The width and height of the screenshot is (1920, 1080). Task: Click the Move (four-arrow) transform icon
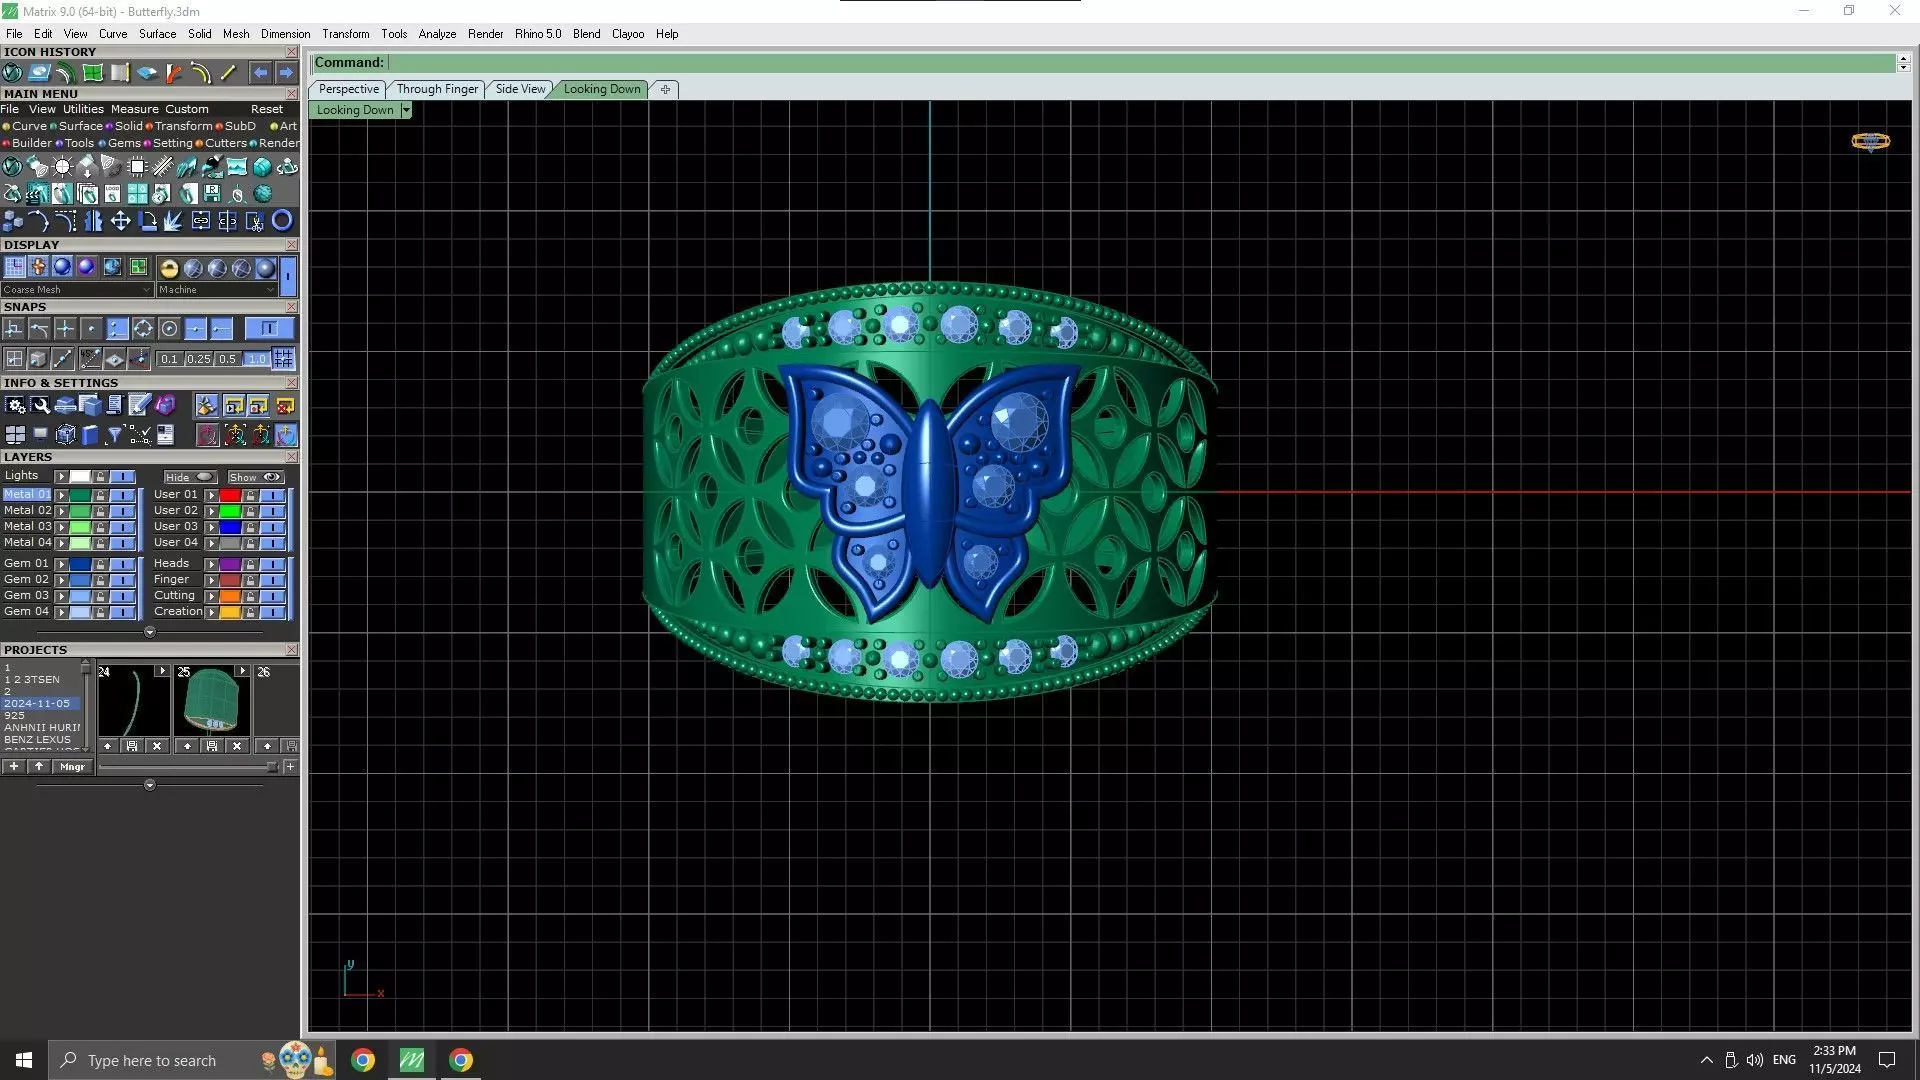120,221
